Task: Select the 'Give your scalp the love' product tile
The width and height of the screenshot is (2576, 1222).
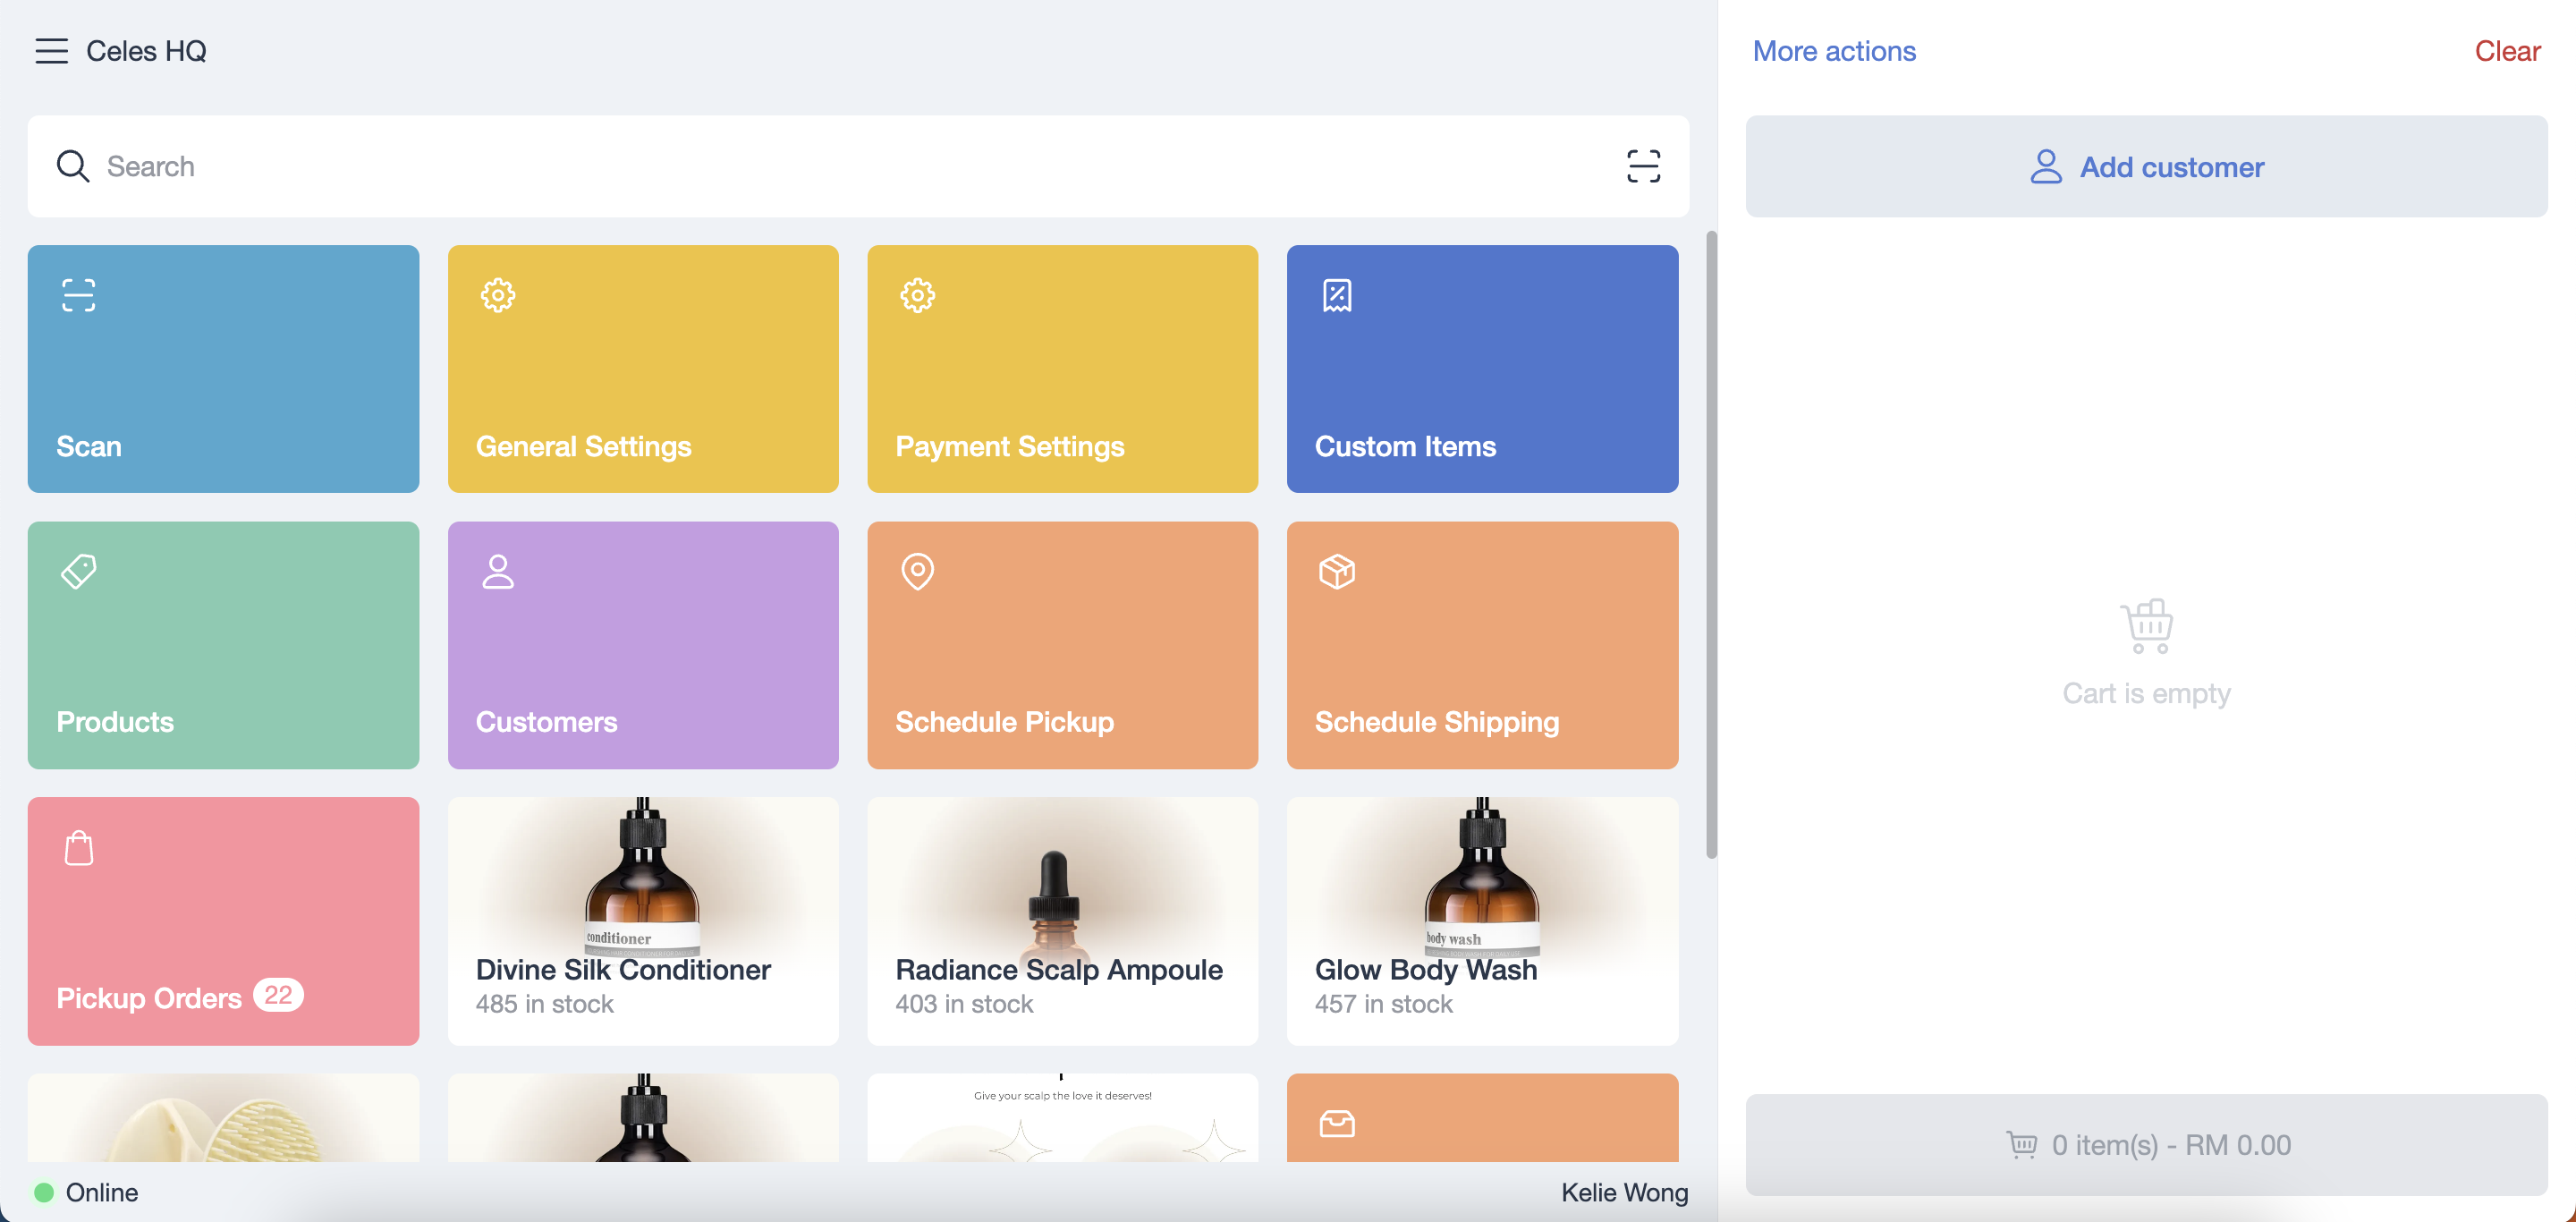Action: [x=1062, y=1117]
